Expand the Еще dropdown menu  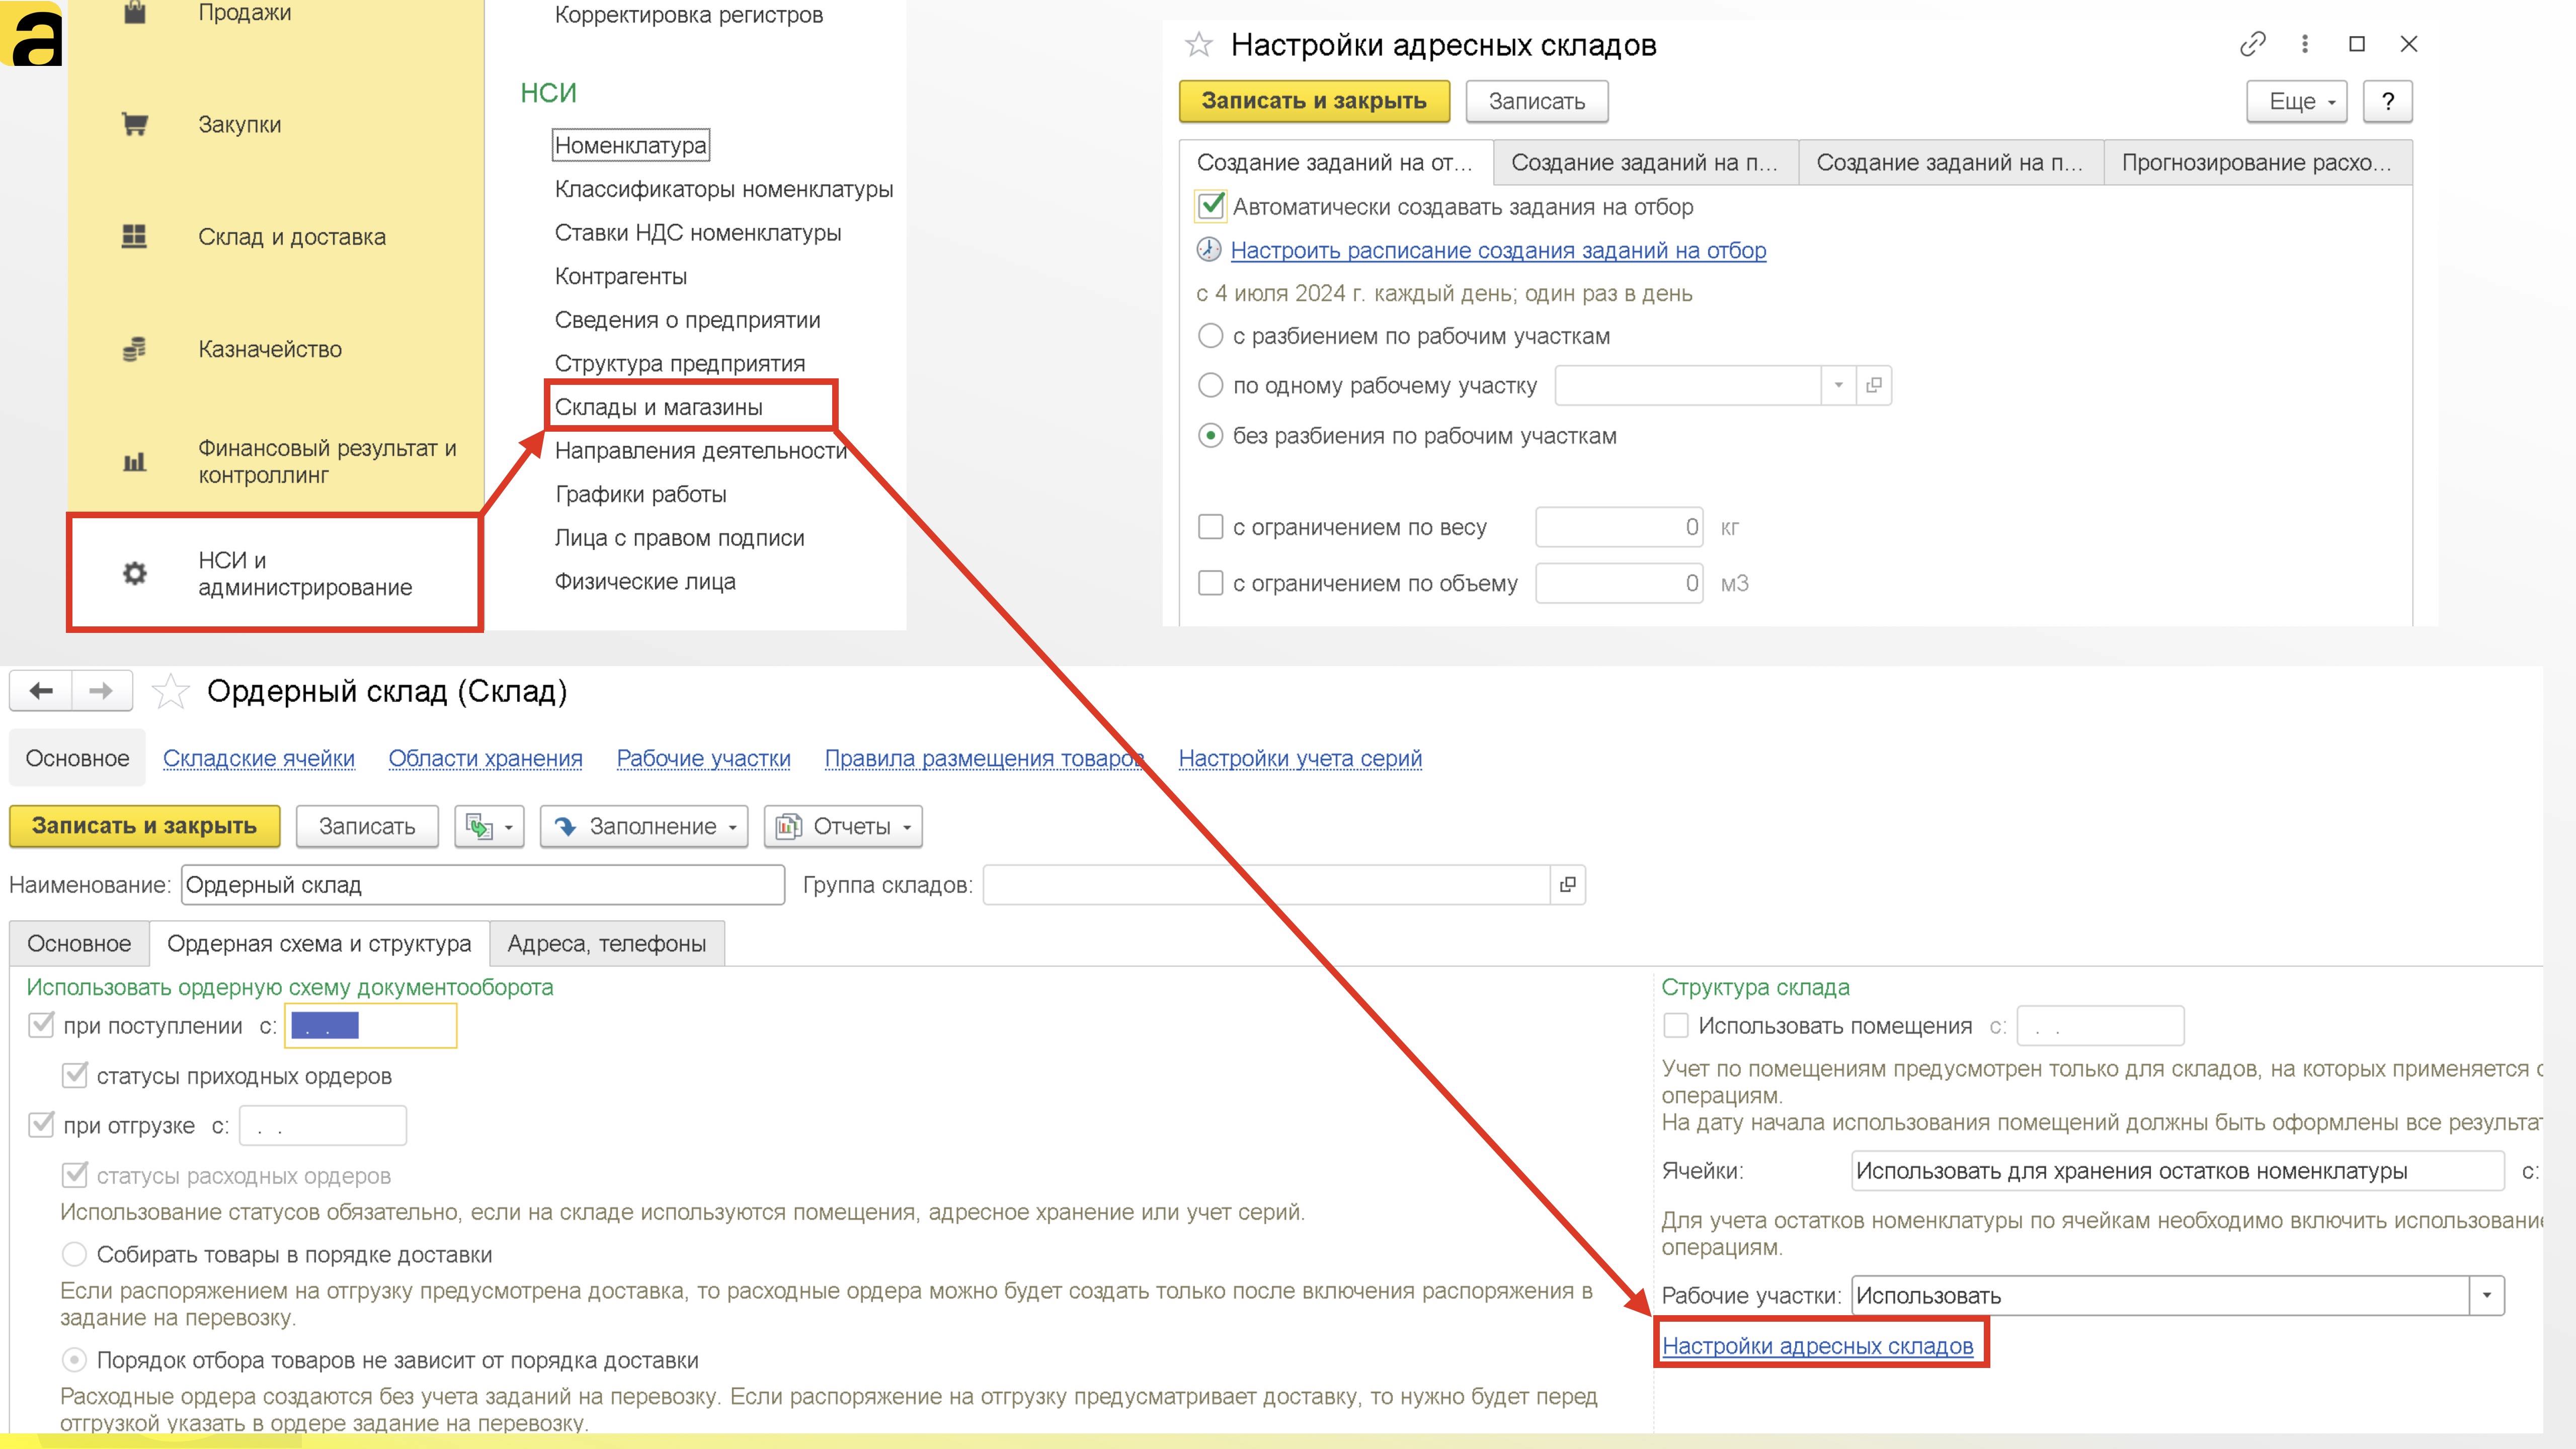pyautogui.click(x=2296, y=101)
